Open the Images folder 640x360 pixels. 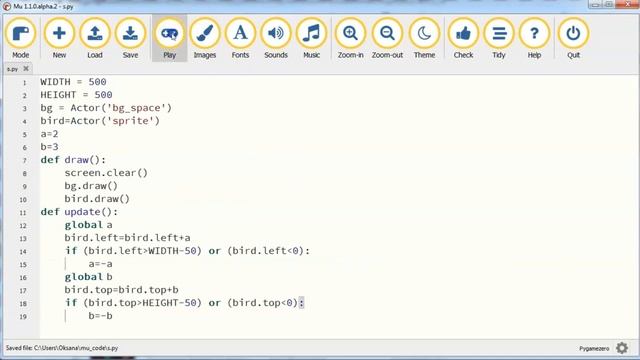205,39
